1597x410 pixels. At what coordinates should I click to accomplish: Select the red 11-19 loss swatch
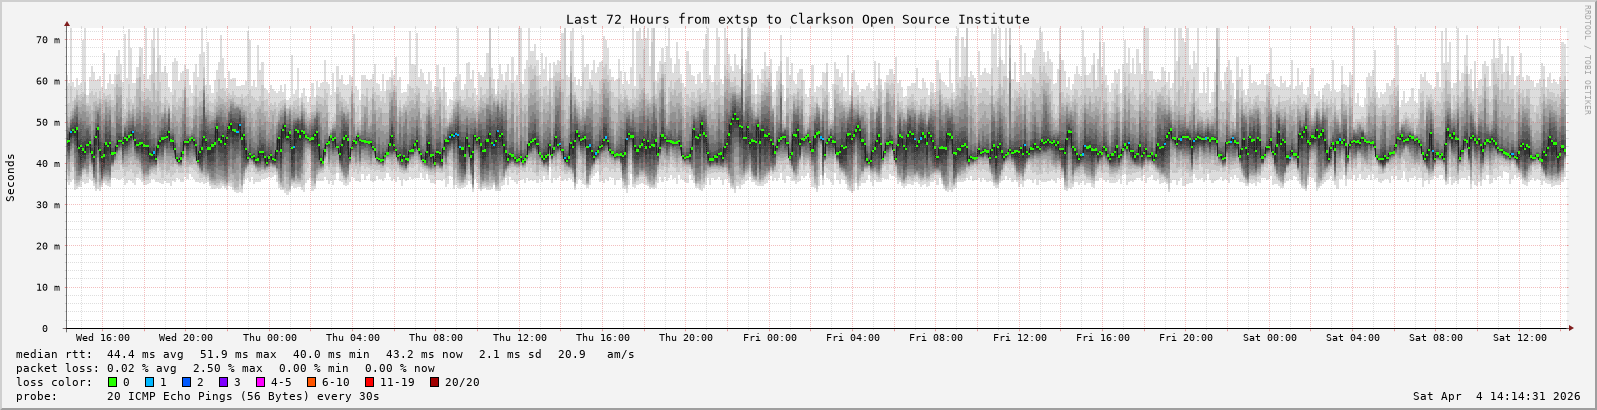click(369, 382)
